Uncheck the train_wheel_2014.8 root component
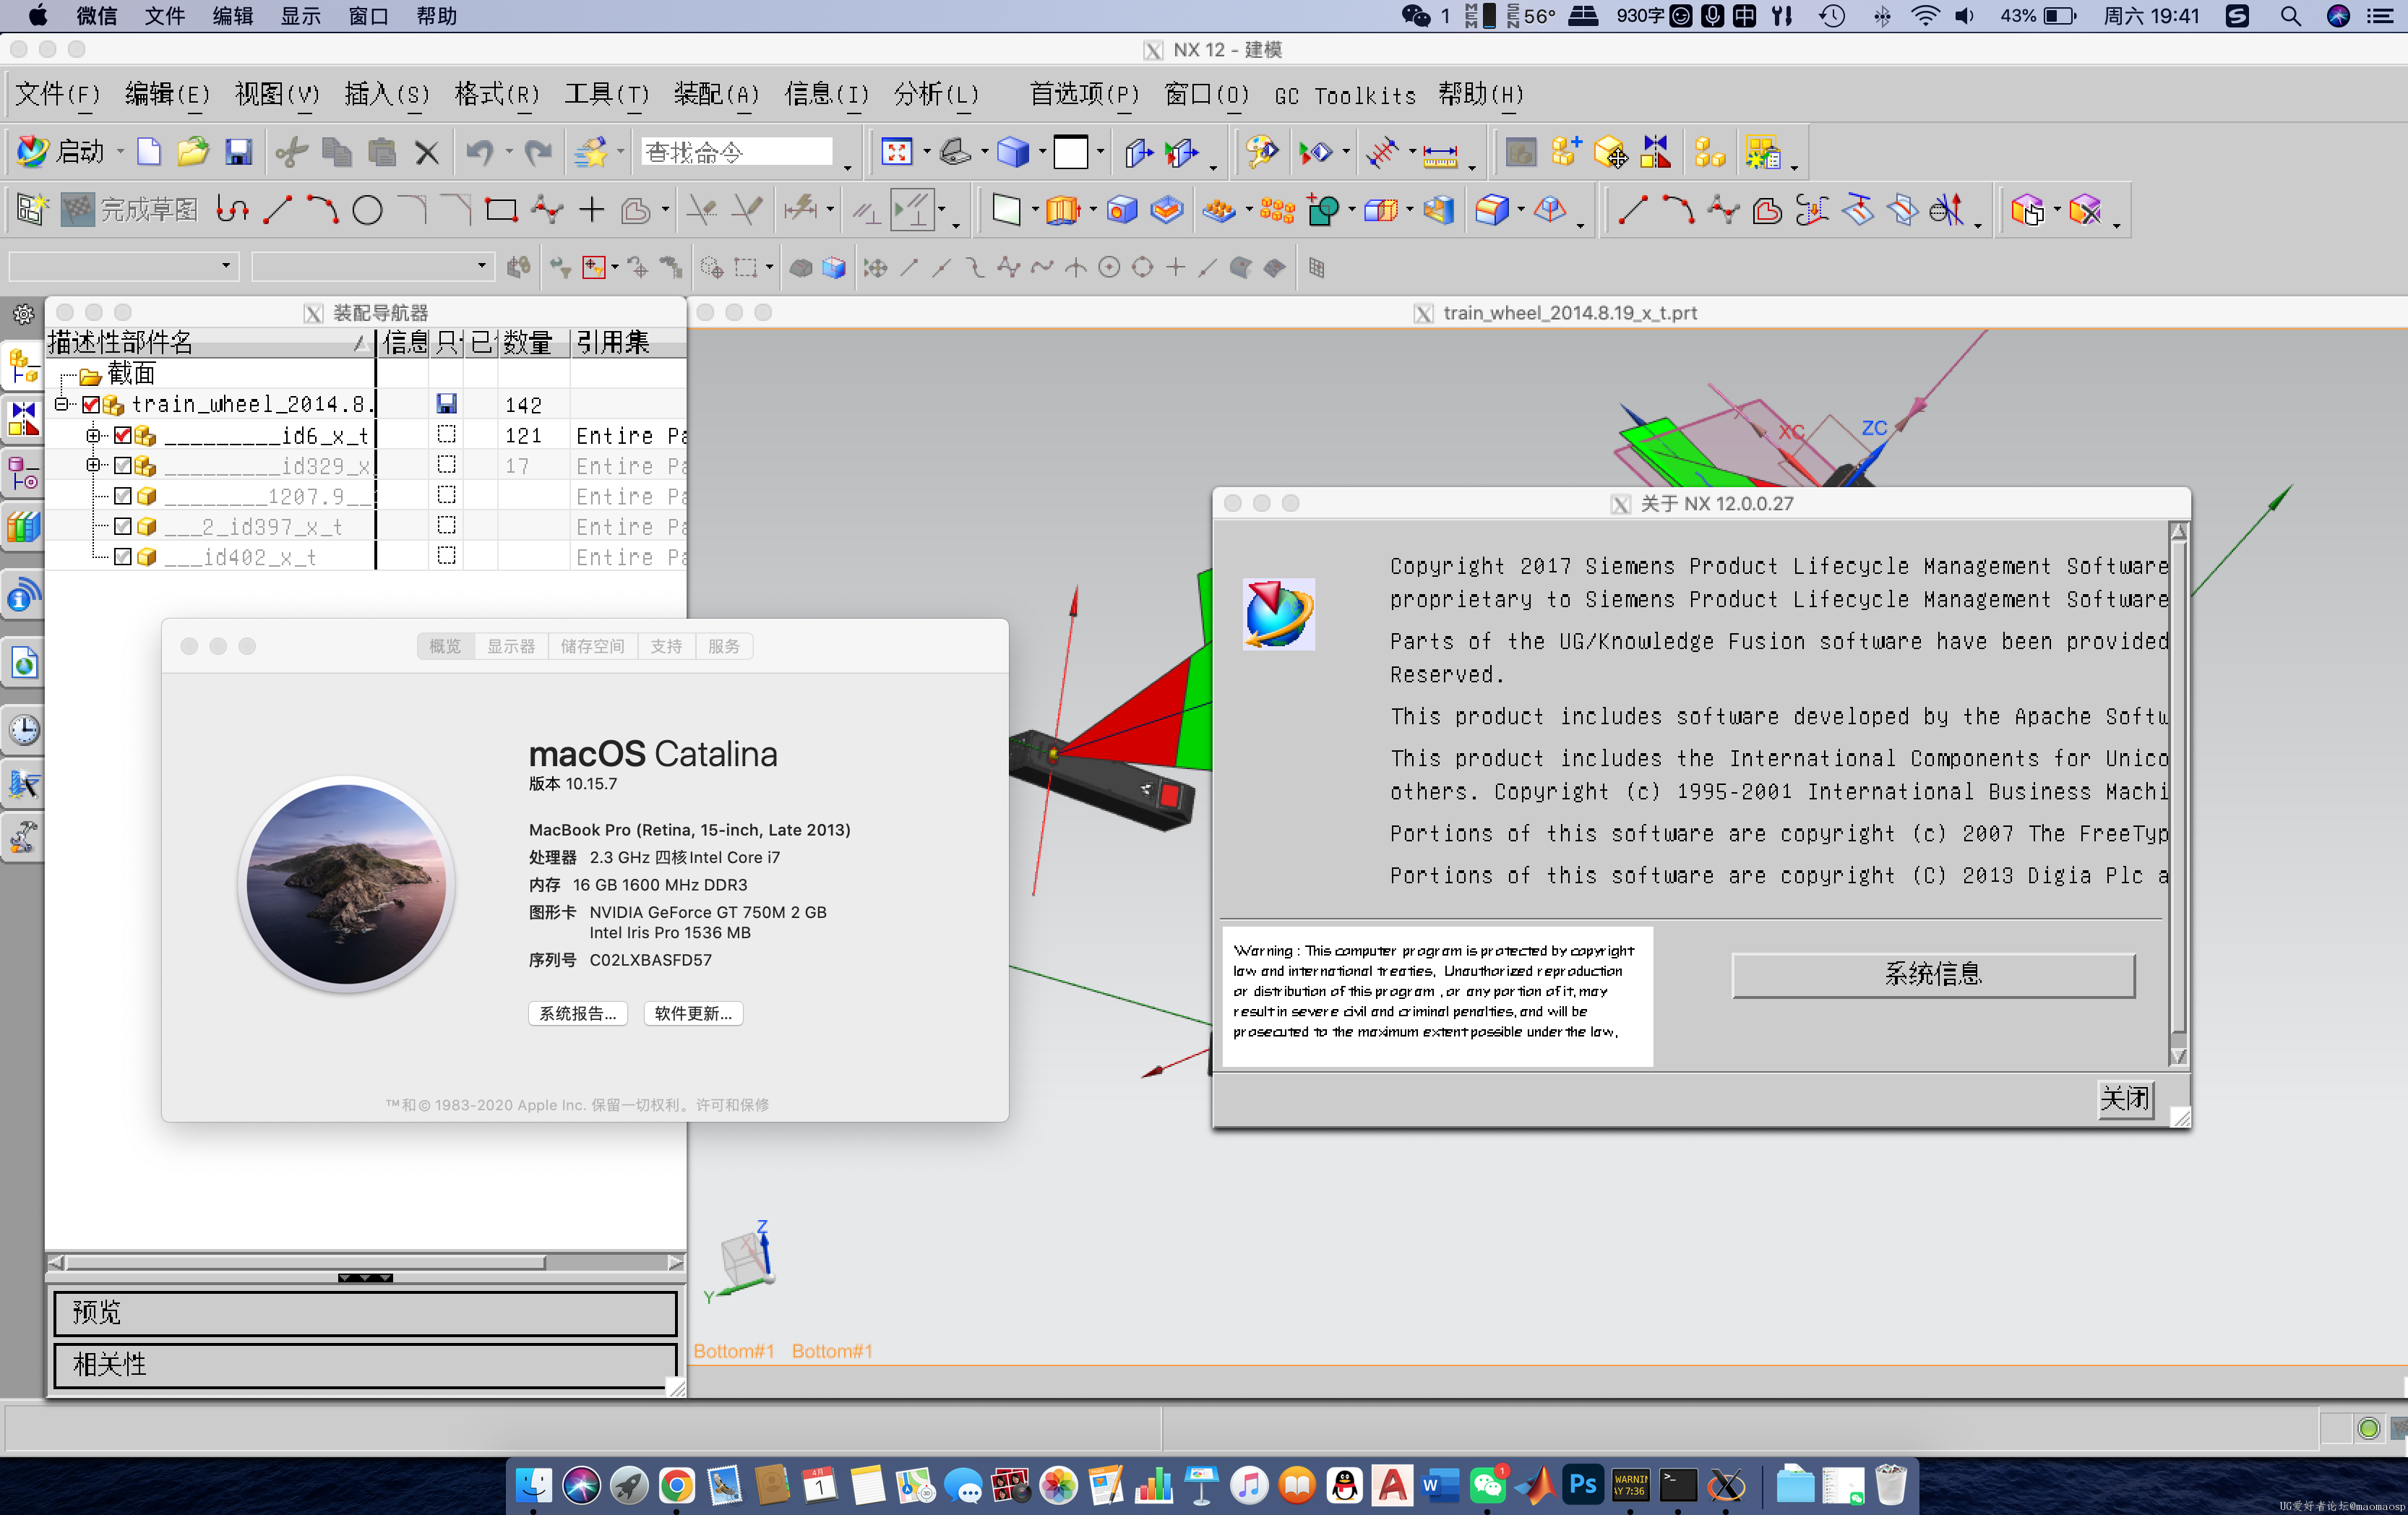2408x1515 pixels. pyautogui.click(x=91, y=405)
